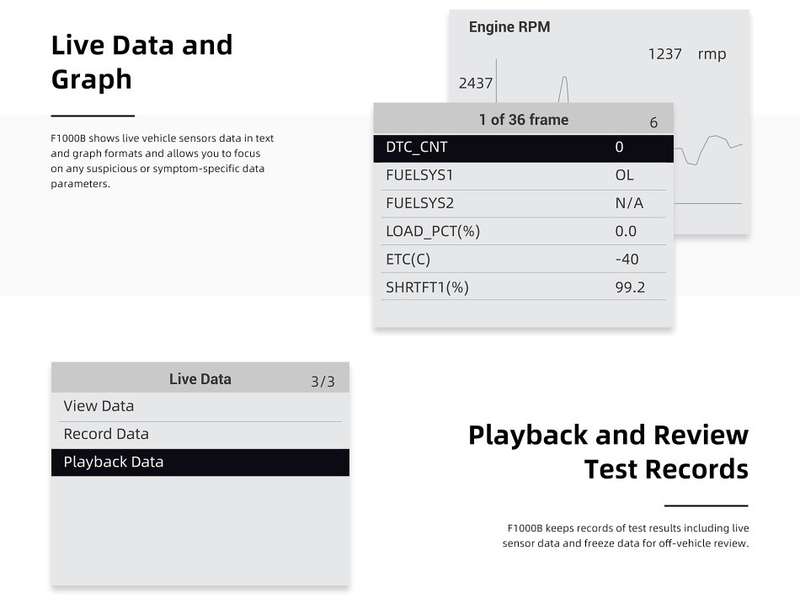The height and width of the screenshot is (600, 800).
Task: Choose Record Data menu entry
Action: [200, 435]
